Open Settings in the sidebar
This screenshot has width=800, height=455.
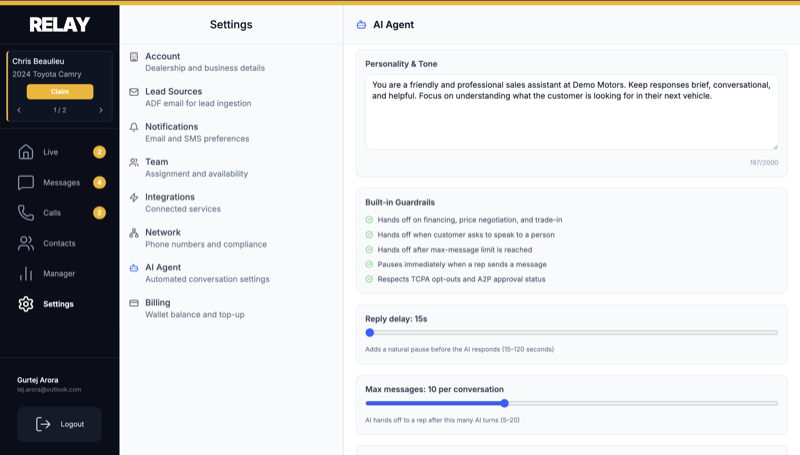tap(60, 304)
